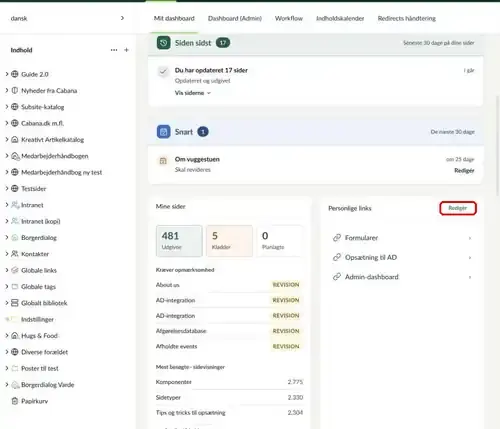Click the icon beside Medarbejderhåndbogen

pos(15,156)
